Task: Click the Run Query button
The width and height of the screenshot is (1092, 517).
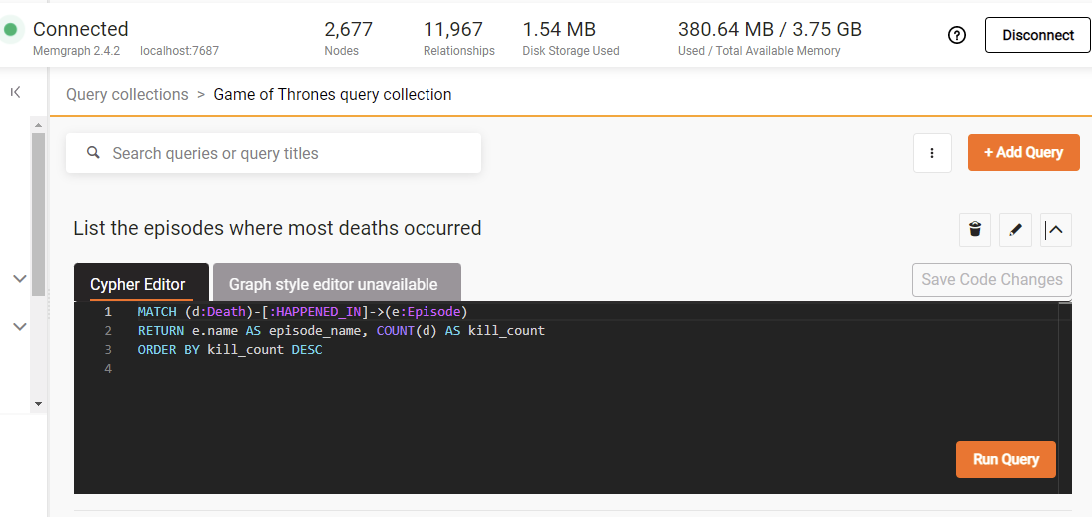Action: [x=1006, y=459]
